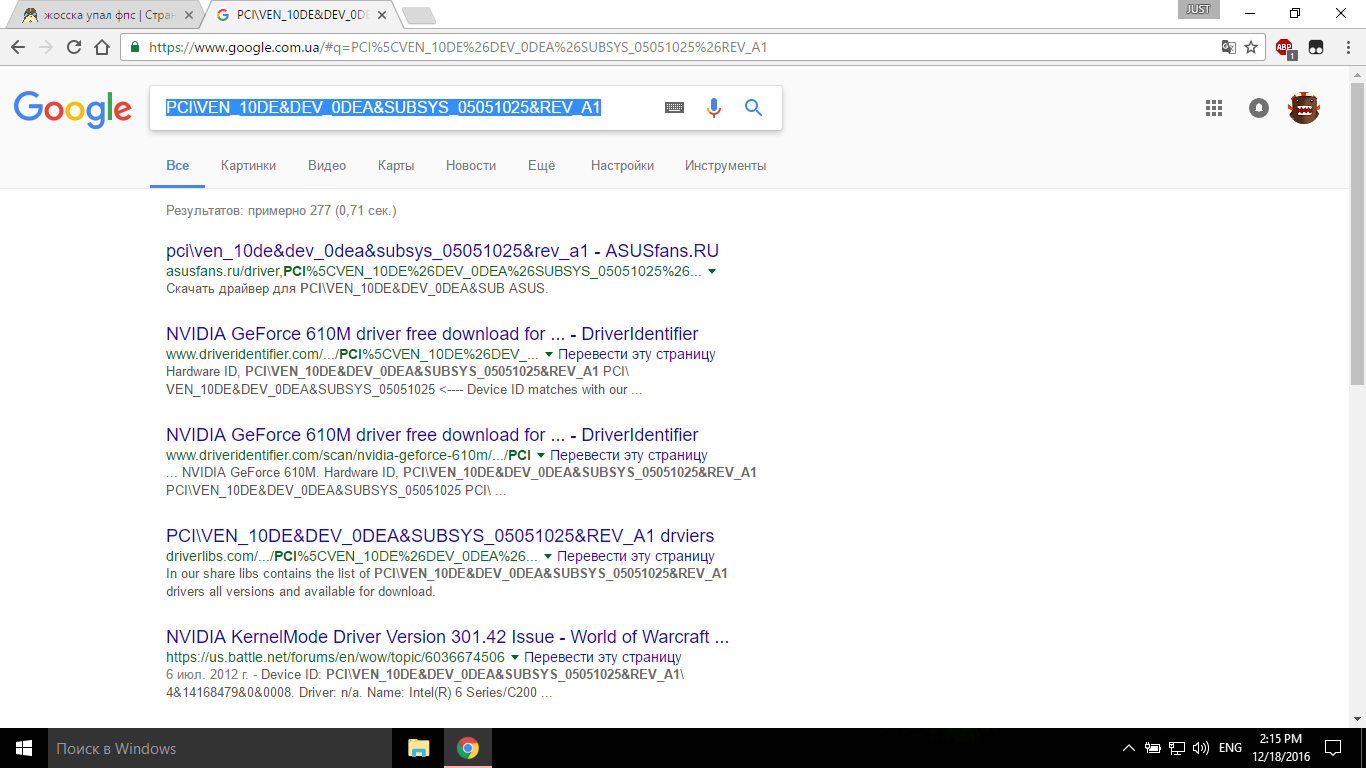Open the browser home page
This screenshot has width=1366, height=768.
[101, 47]
